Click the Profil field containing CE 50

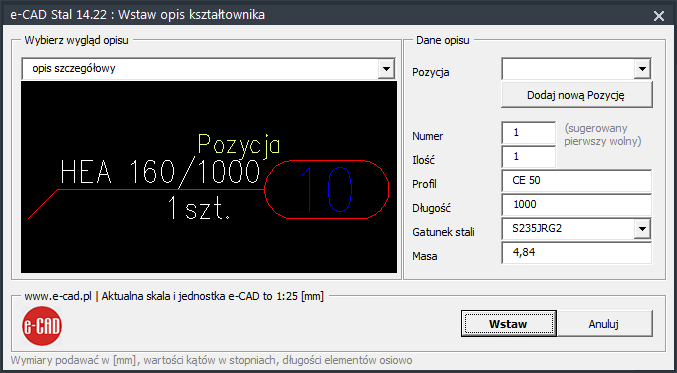click(x=576, y=181)
